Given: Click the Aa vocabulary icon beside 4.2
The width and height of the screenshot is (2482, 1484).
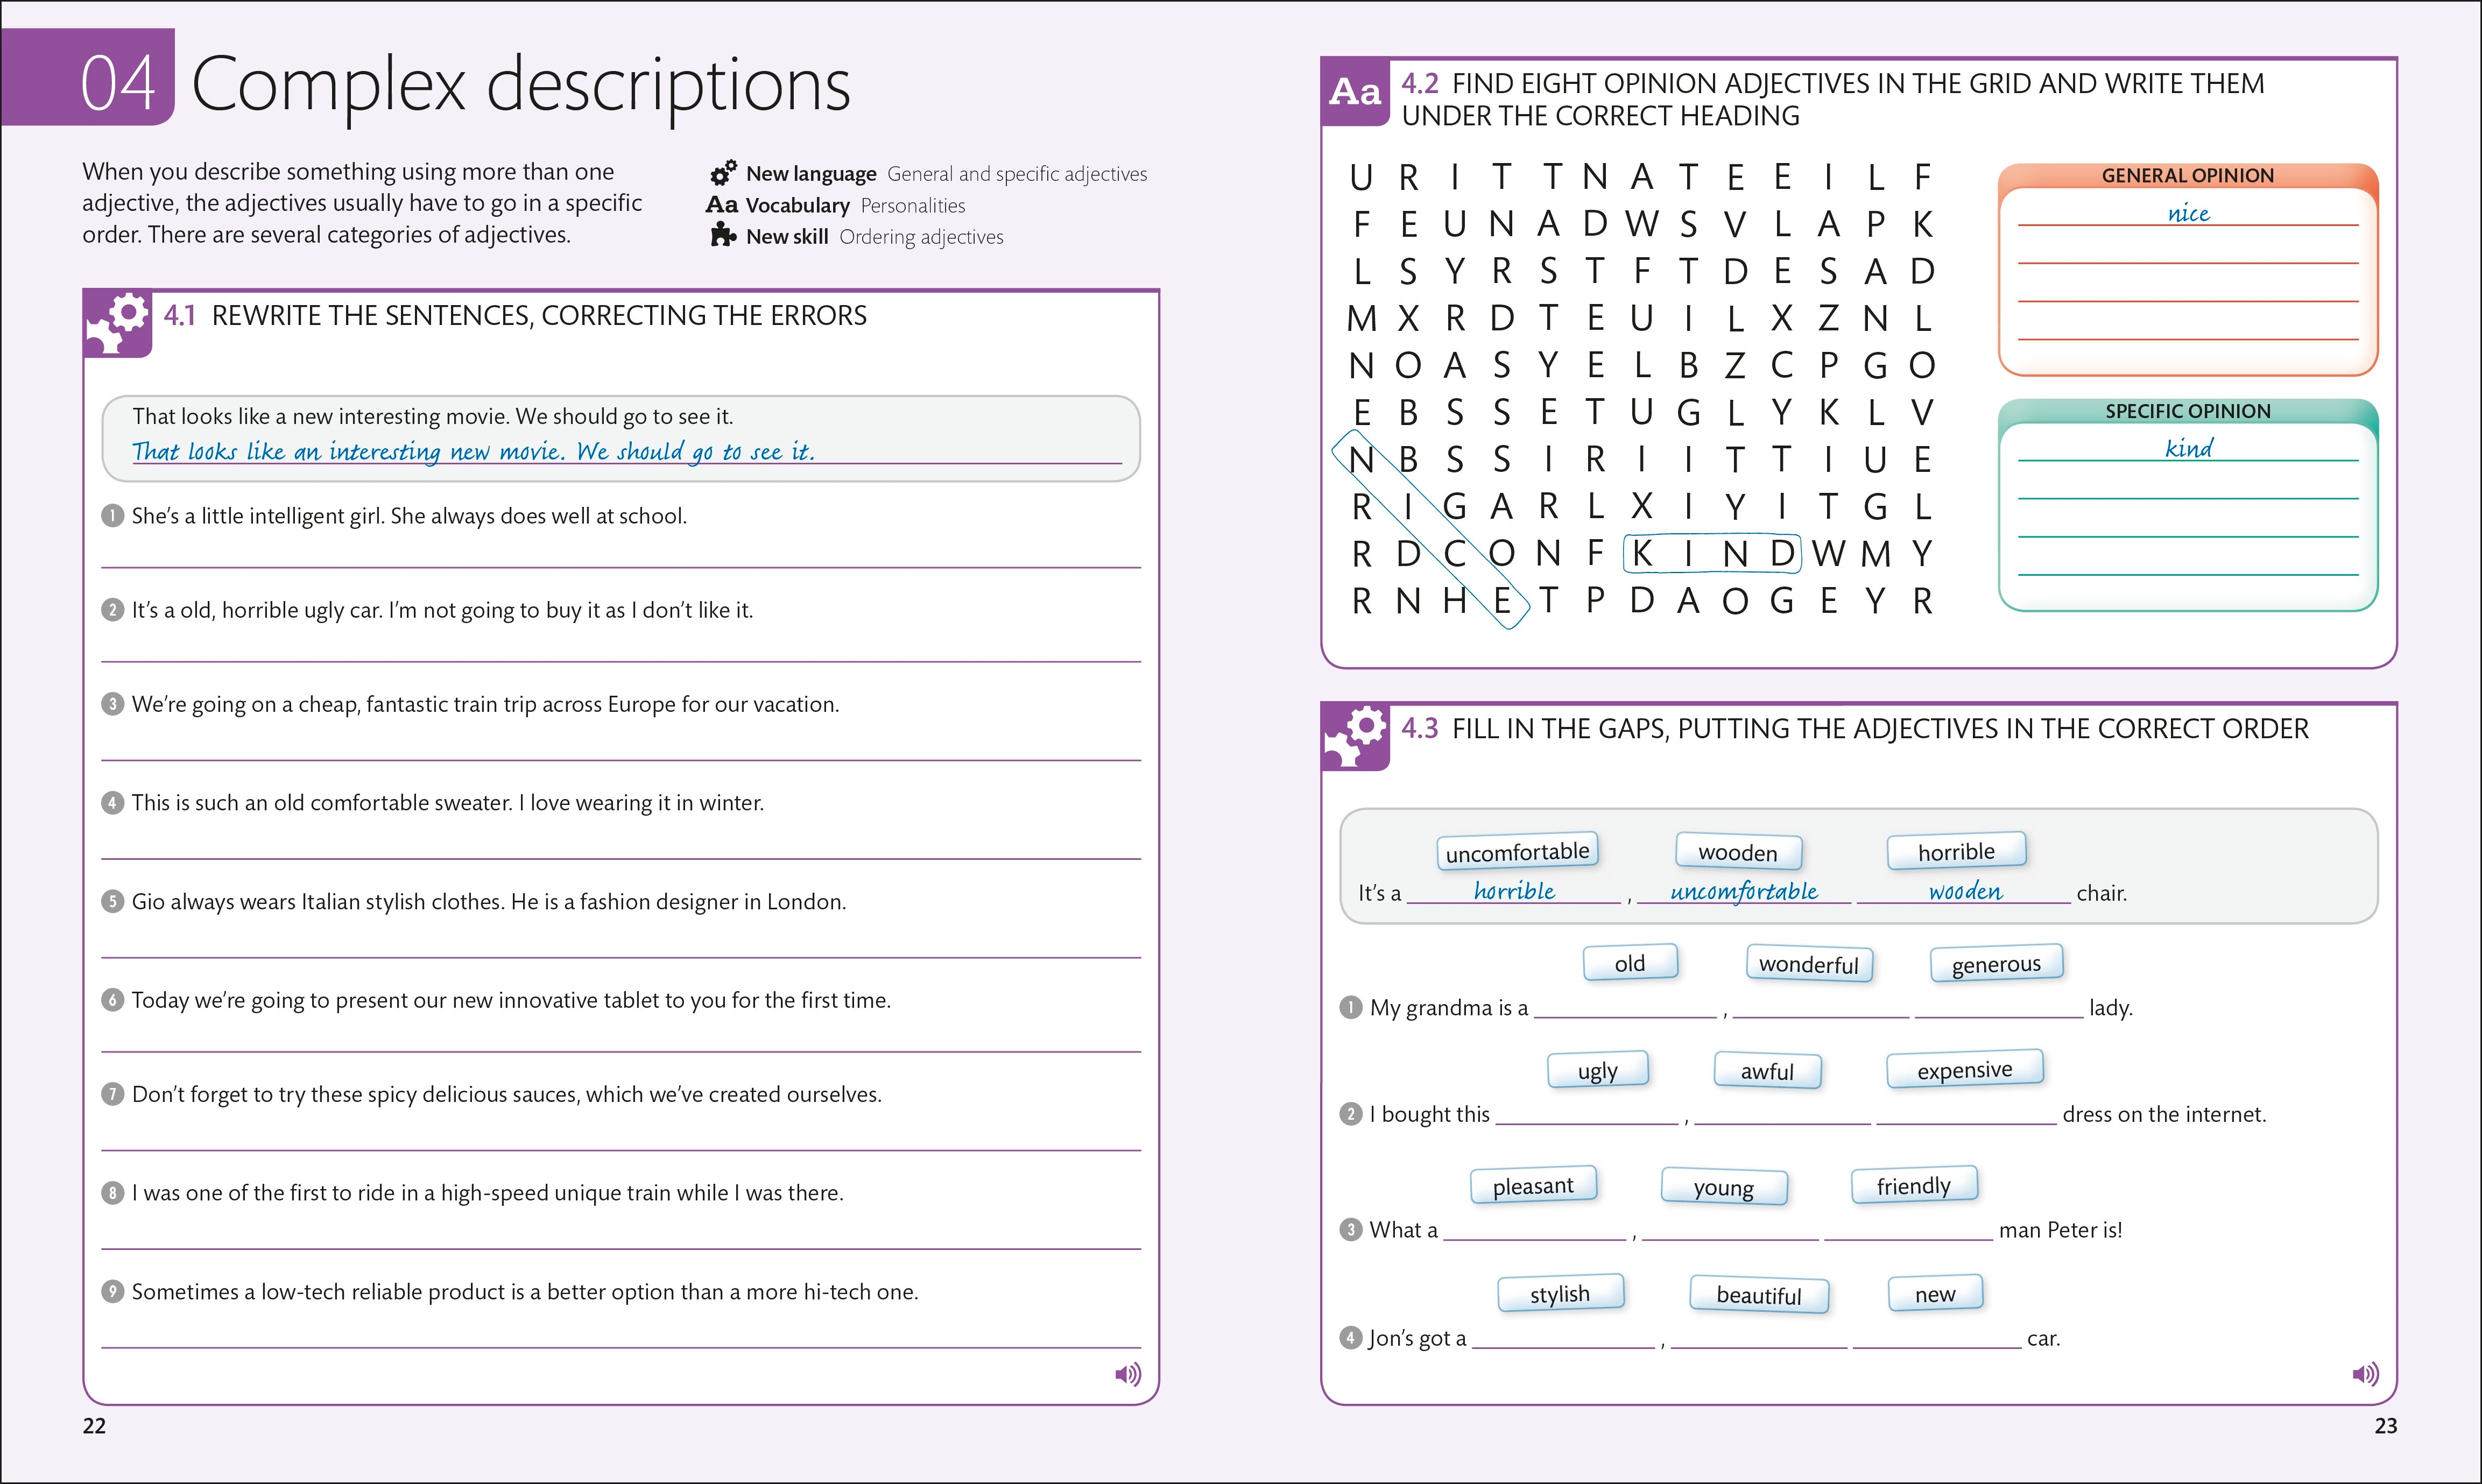Looking at the screenshot, I should click(1355, 92).
